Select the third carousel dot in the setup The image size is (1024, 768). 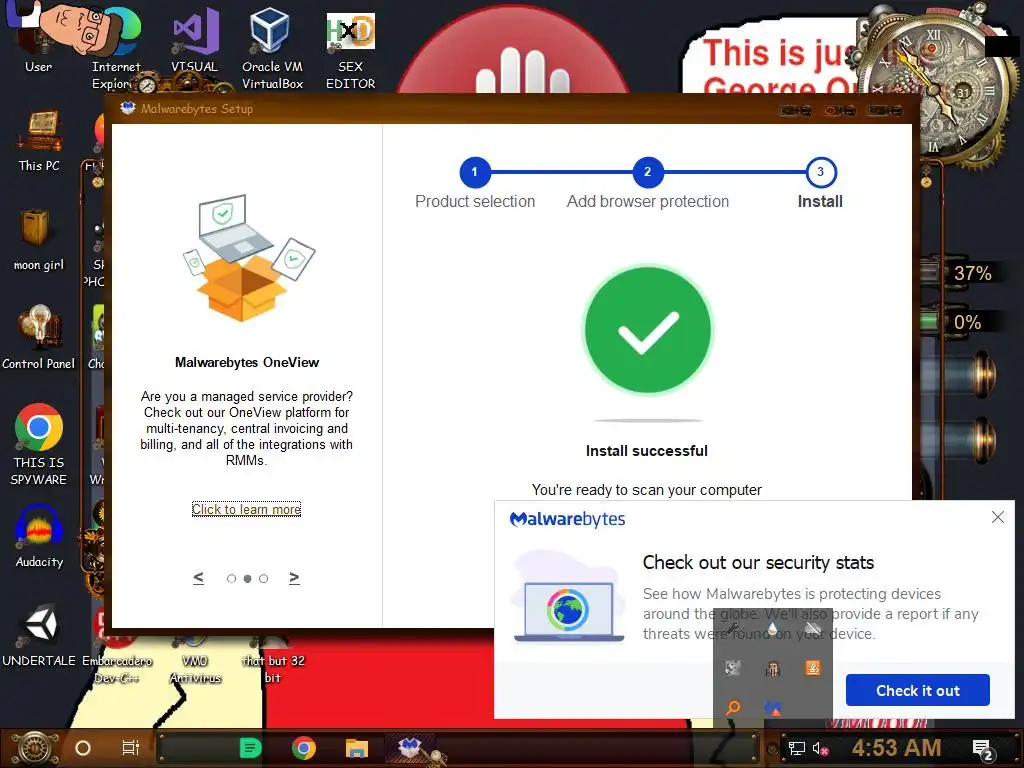pos(263,579)
